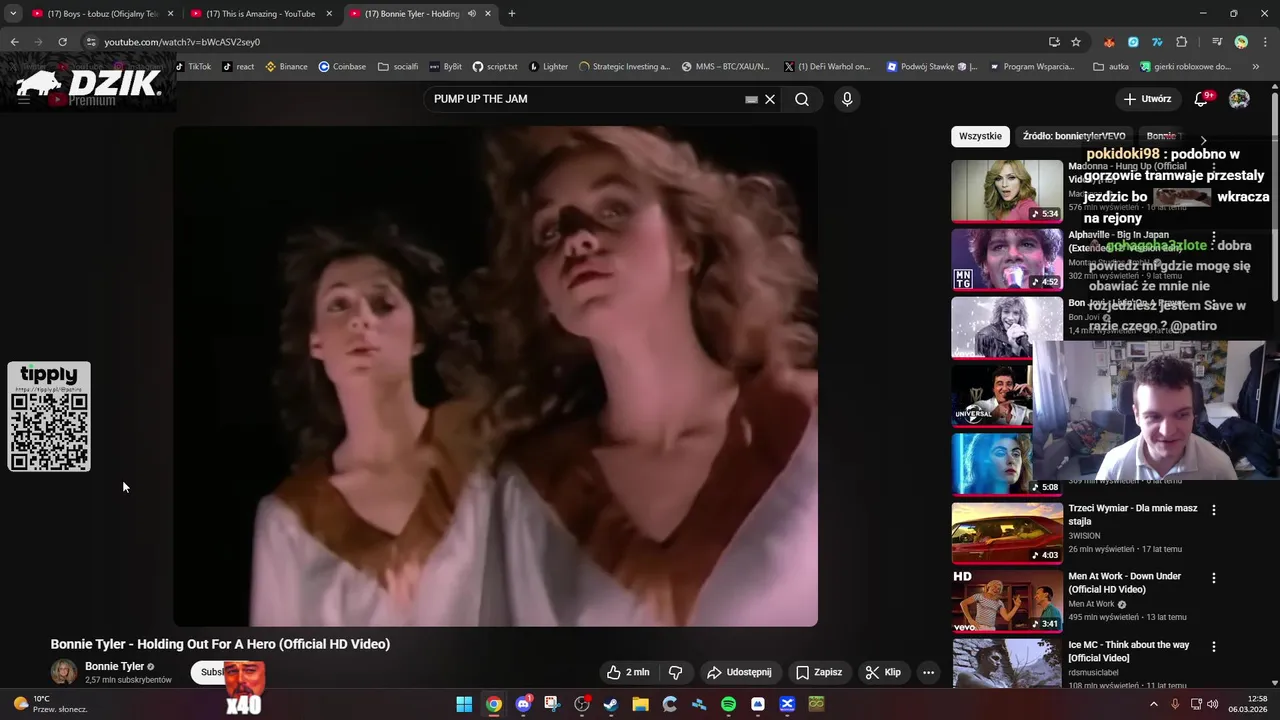
Task: Open options menu for Ice MC video
Action: pos(1214,646)
